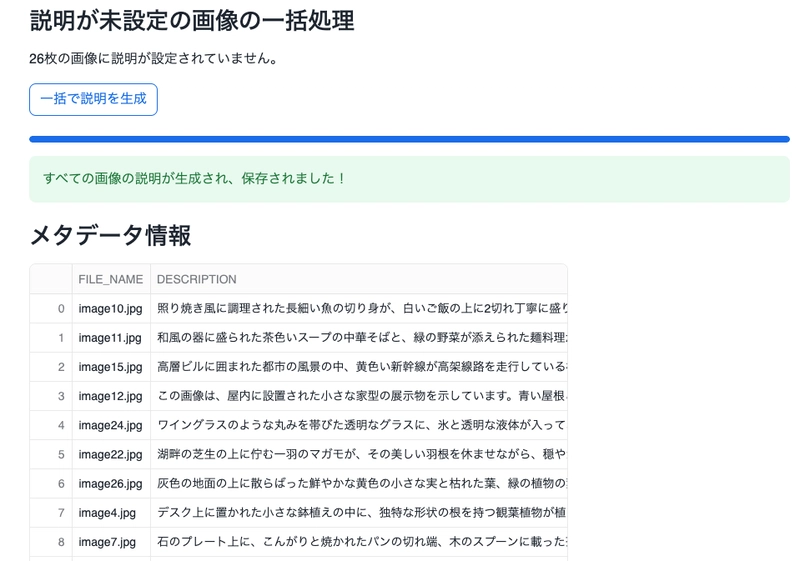
Task: Select the image22.jpg file name cell
Action: click(x=111, y=454)
